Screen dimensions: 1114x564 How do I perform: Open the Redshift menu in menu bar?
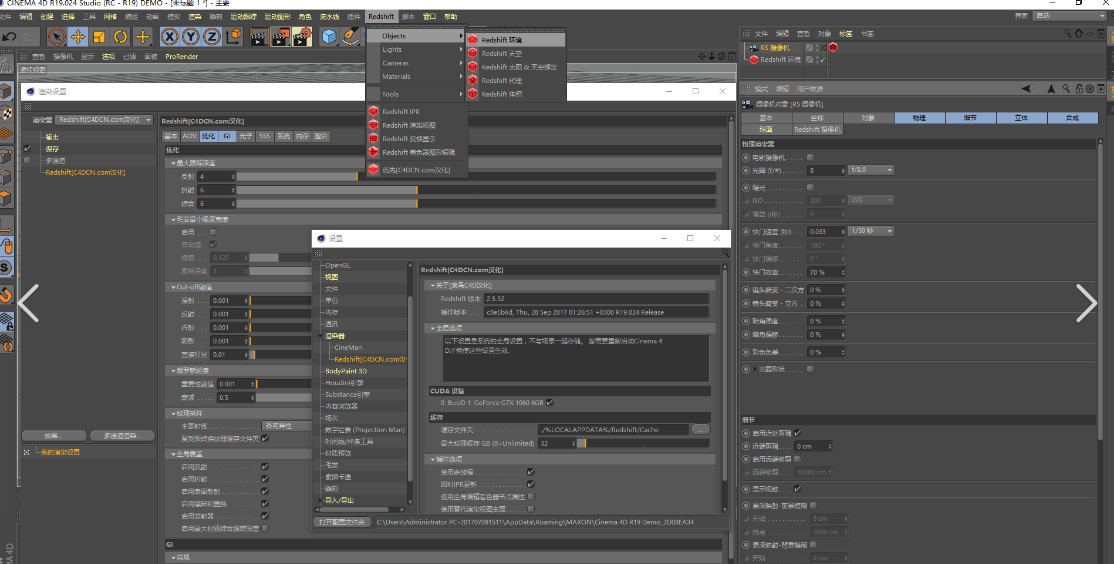tap(382, 16)
